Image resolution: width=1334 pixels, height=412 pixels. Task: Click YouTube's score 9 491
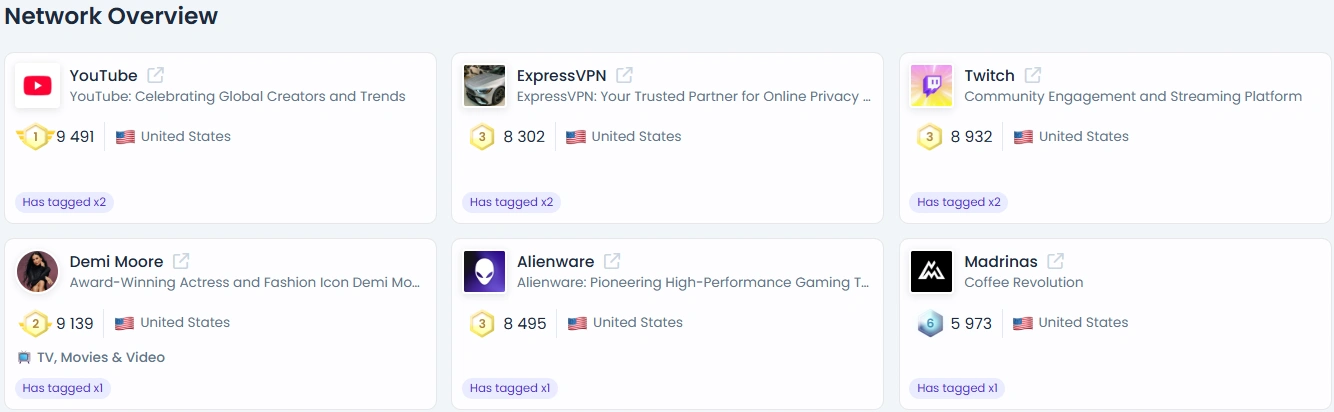pos(75,137)
